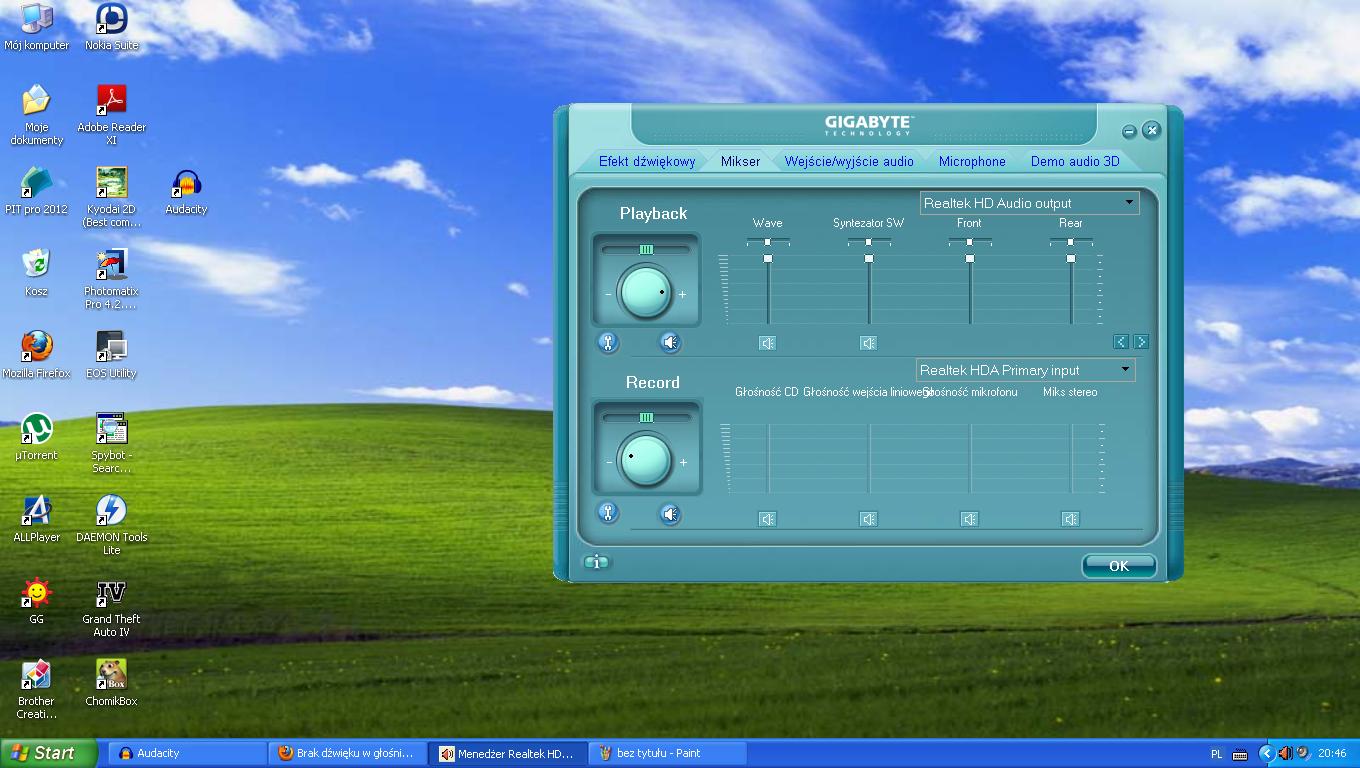Mute Głośność CD record channel
Image resolution: width=1360 pixels, height=768 pixels.
pos(767,519)
